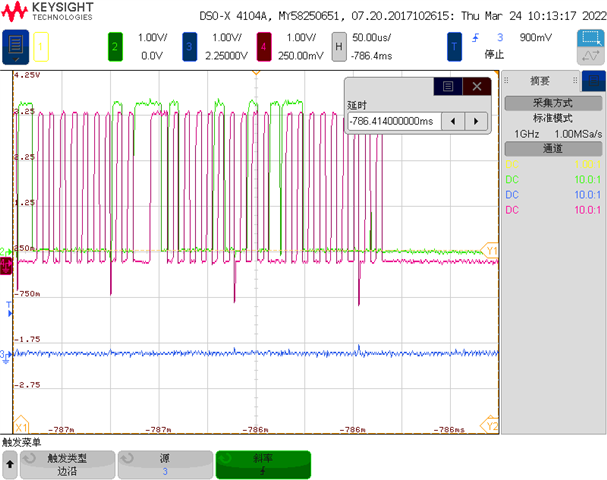Screen dimensions: 607x480
Task: Toggle channel 3 blue button
Action: pos(189,47)
